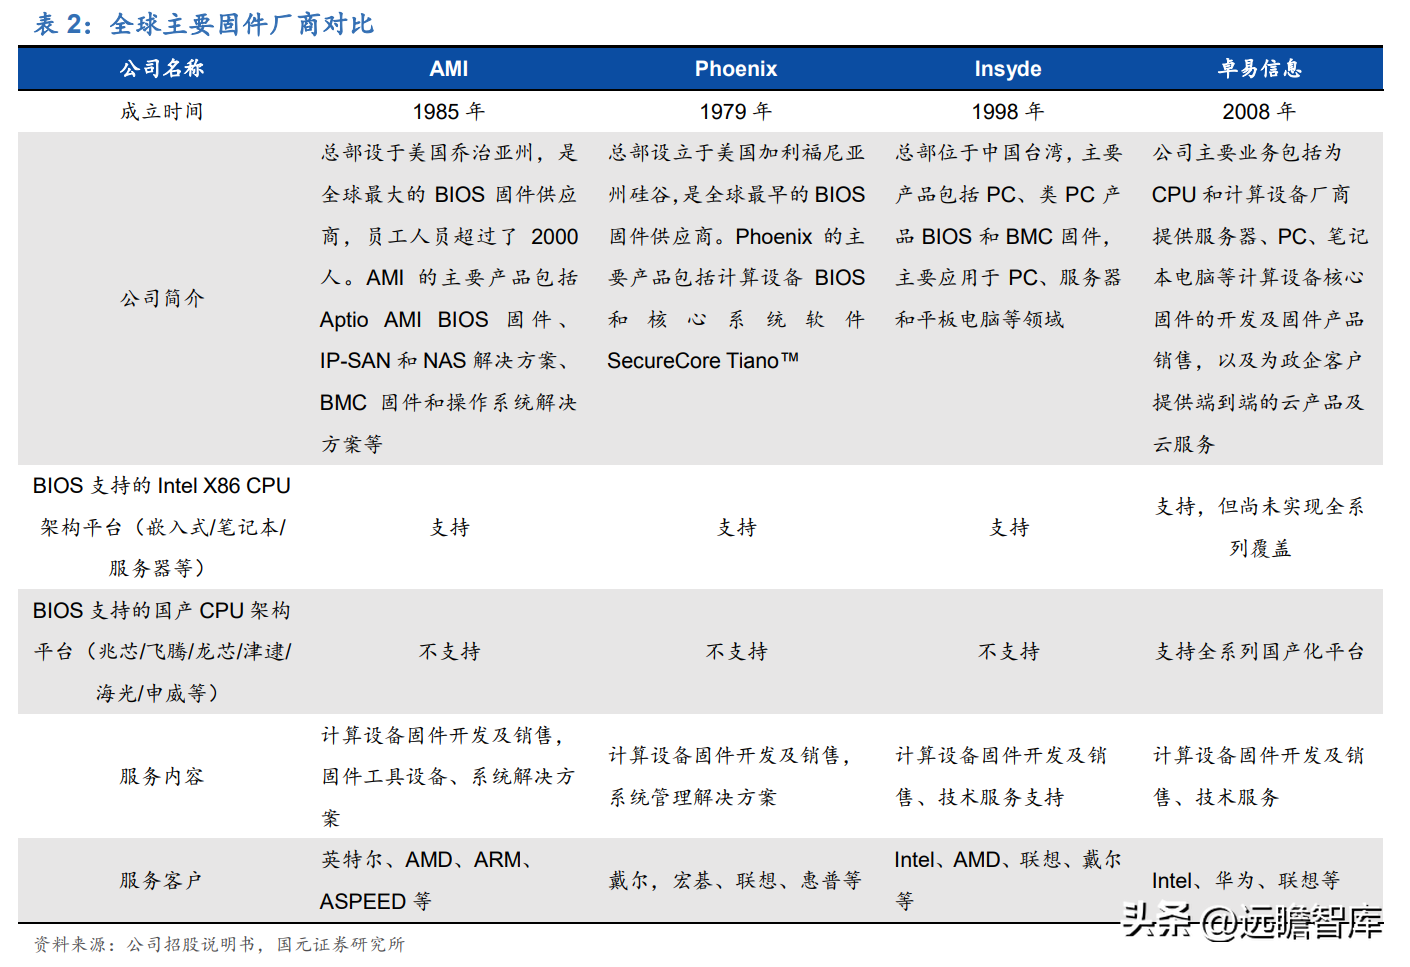
Task: Click the 服务客户 row label
Action: pyautogui.click(x=162, y=881)
